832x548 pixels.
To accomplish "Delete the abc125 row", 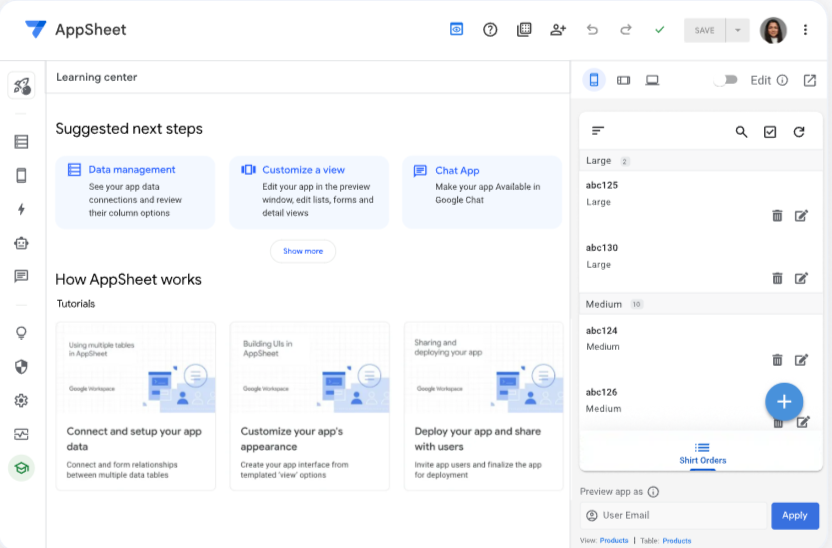I will coord(777,215).
